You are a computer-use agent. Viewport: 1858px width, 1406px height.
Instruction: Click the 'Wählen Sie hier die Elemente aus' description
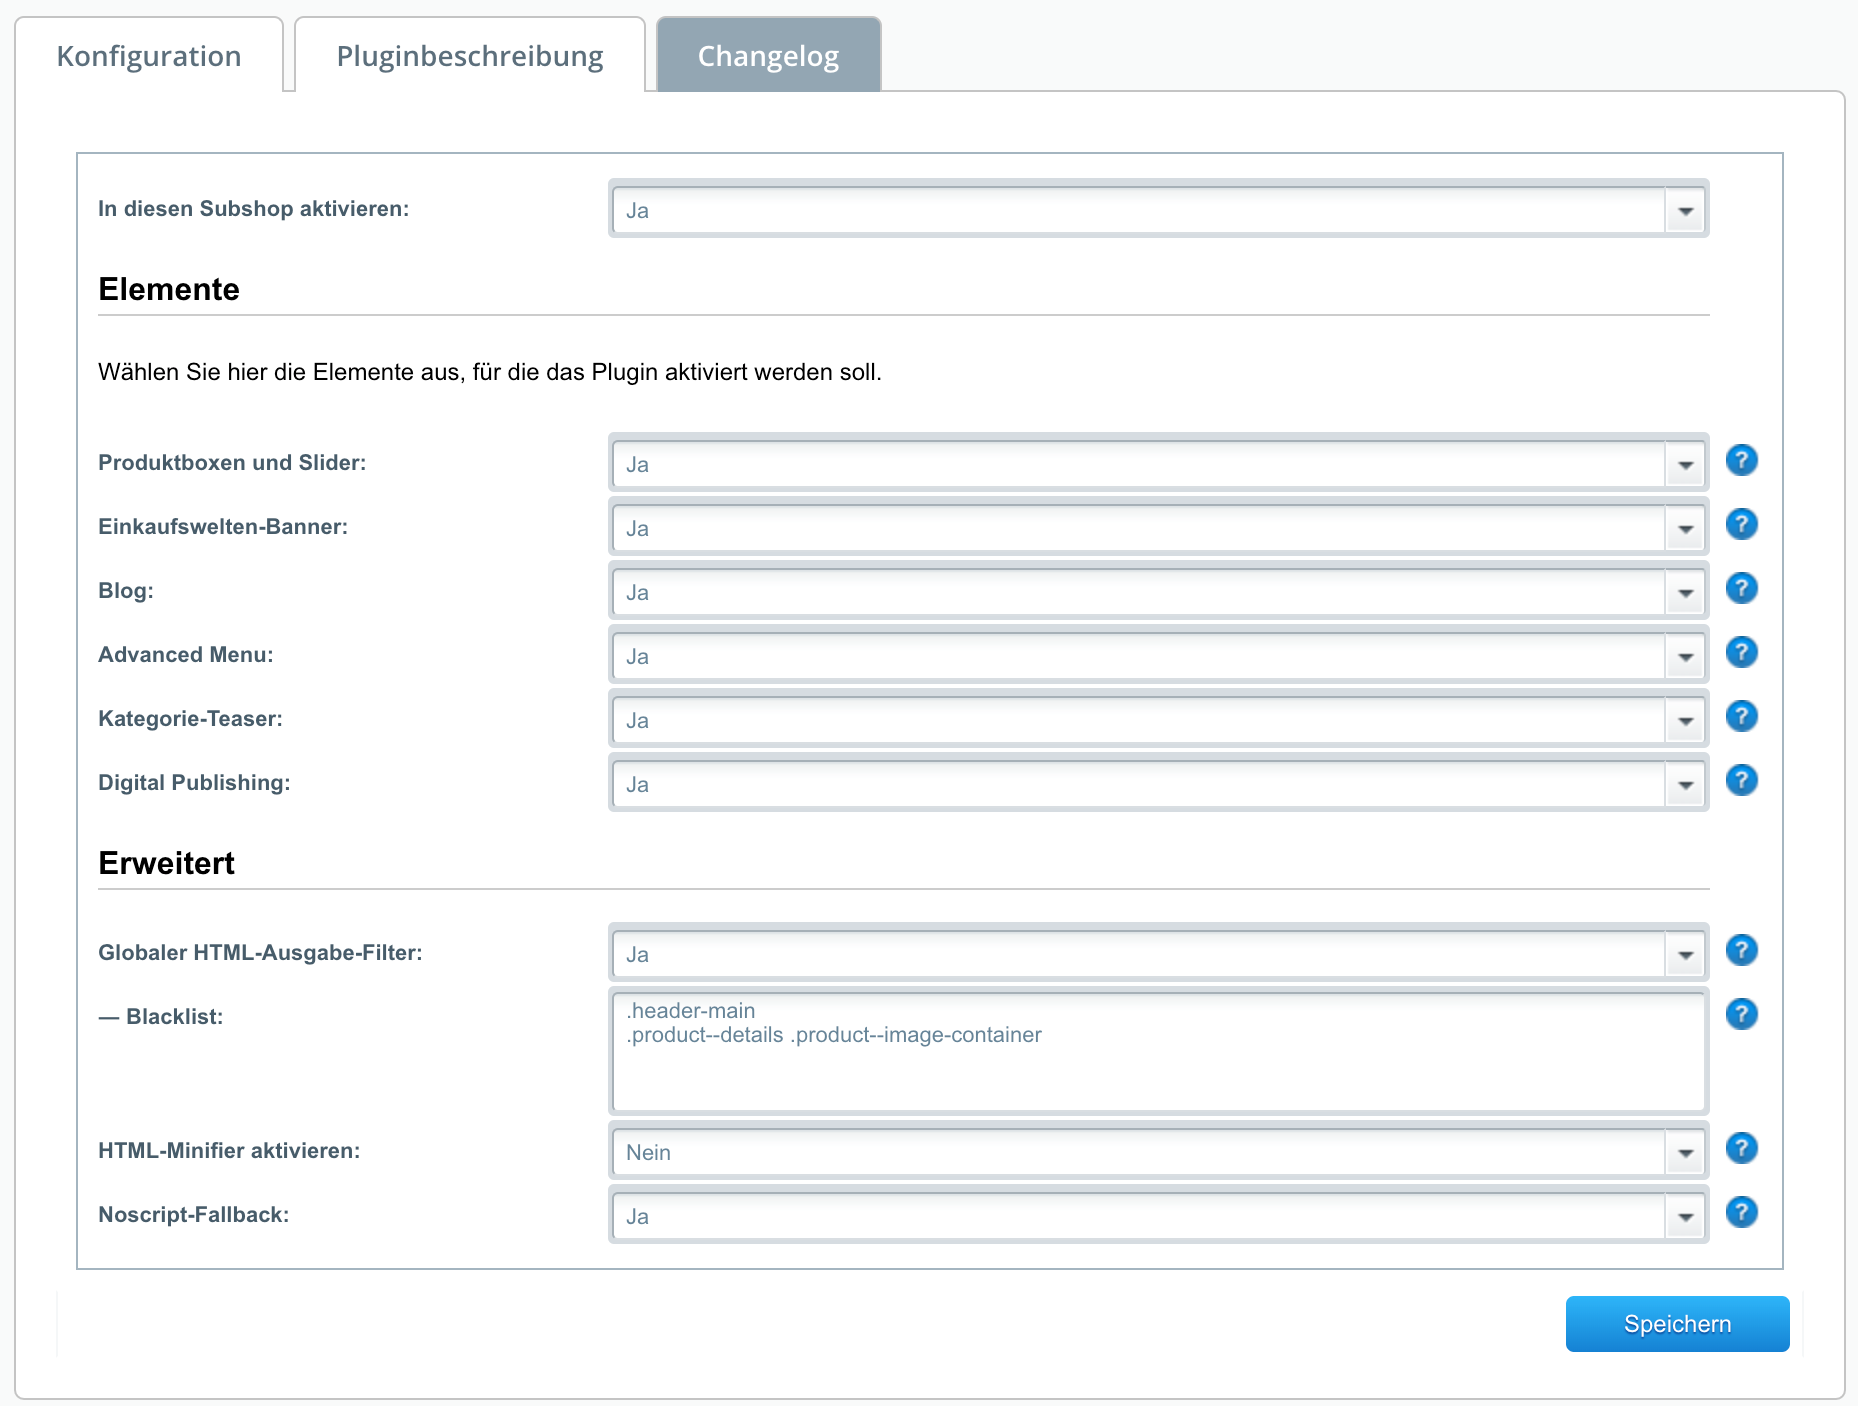pyautogui.click(x=490, y=372)
